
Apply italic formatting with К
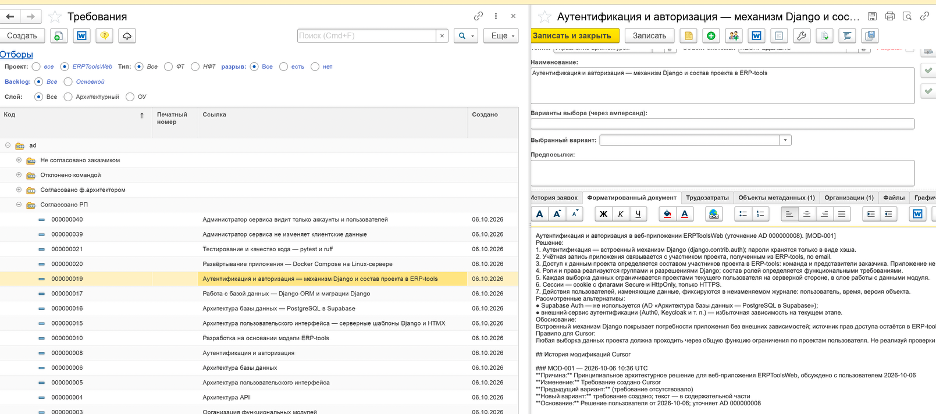[x=621, y=214]
